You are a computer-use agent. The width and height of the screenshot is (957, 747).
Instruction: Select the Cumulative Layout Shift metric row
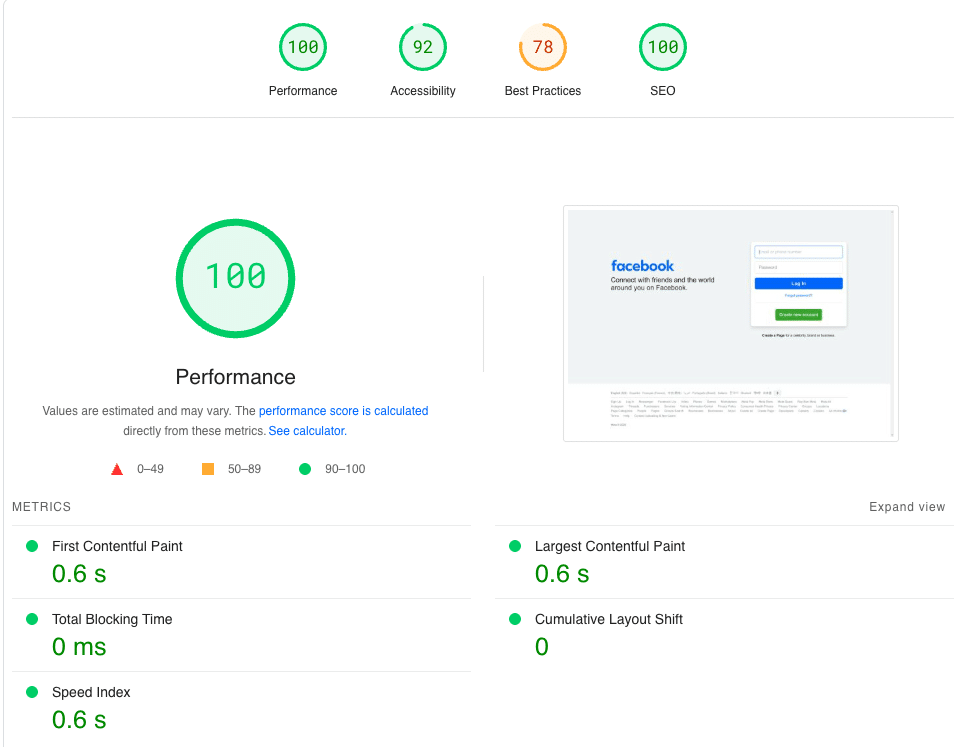pos(608,619)
